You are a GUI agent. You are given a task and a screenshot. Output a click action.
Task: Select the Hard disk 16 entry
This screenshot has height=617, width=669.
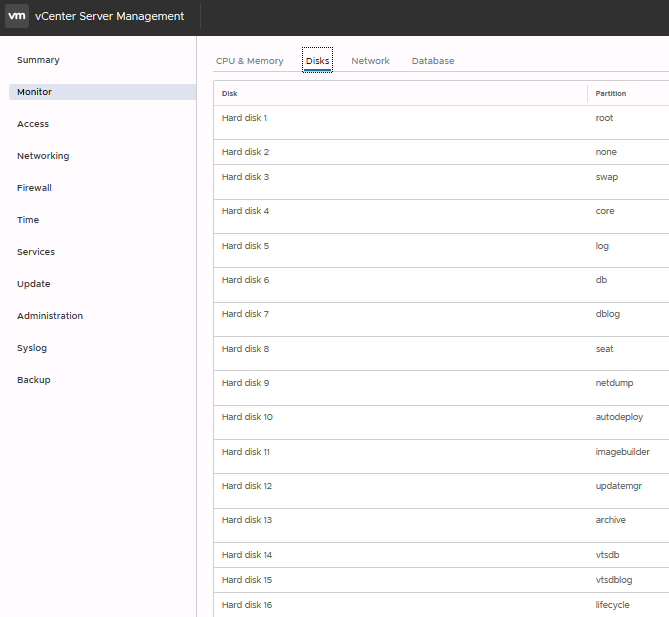coord(247,605)
